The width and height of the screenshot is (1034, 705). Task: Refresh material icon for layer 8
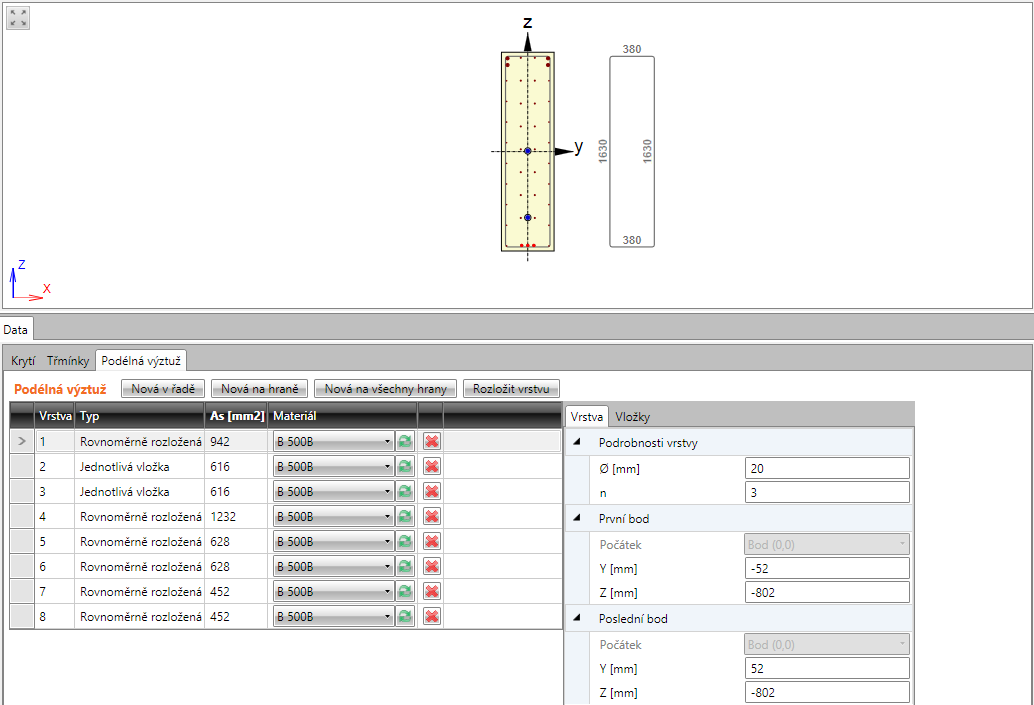click(x=405, y=617)
